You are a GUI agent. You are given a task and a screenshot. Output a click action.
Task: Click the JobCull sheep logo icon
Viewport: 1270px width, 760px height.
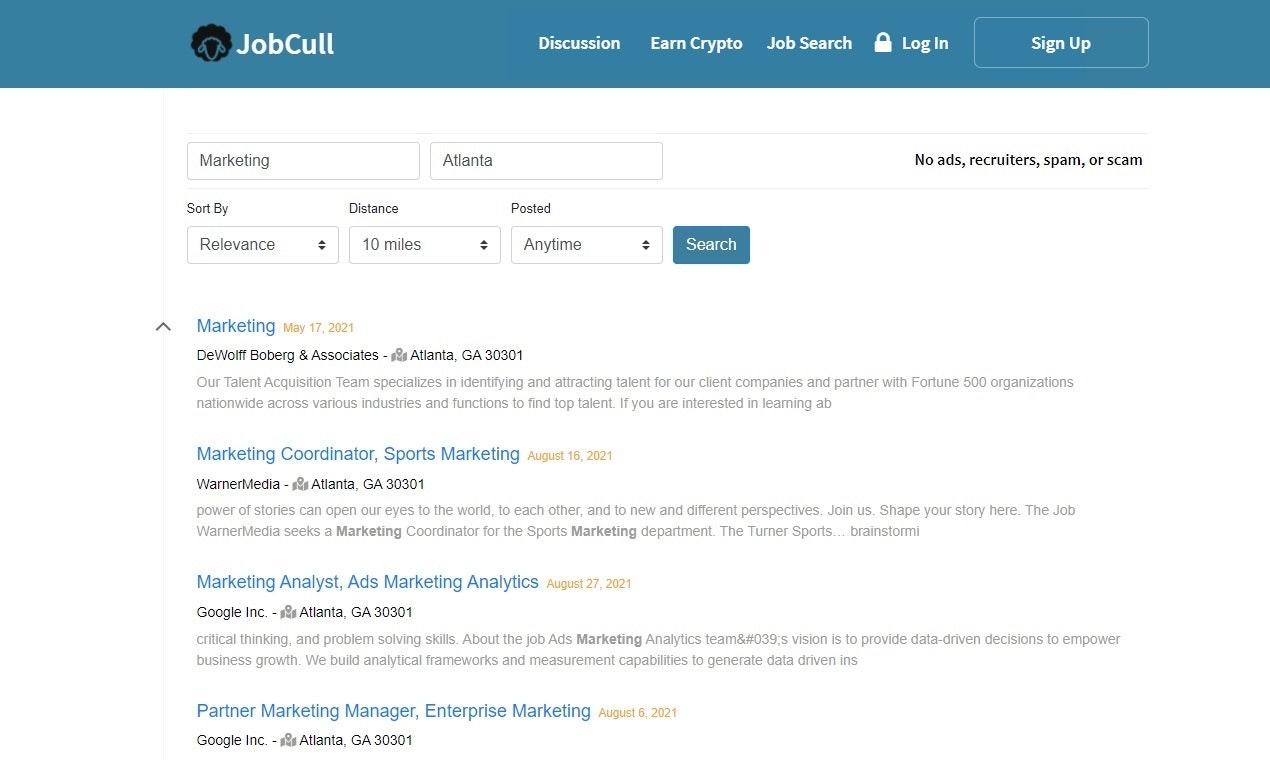tap(211, 44)
